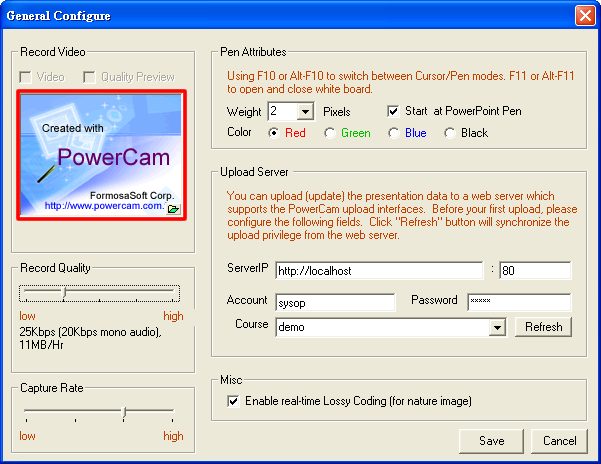Enable the Quality Preview checkbox
This screenshot has height=464, width=601.
click(89, 77)
